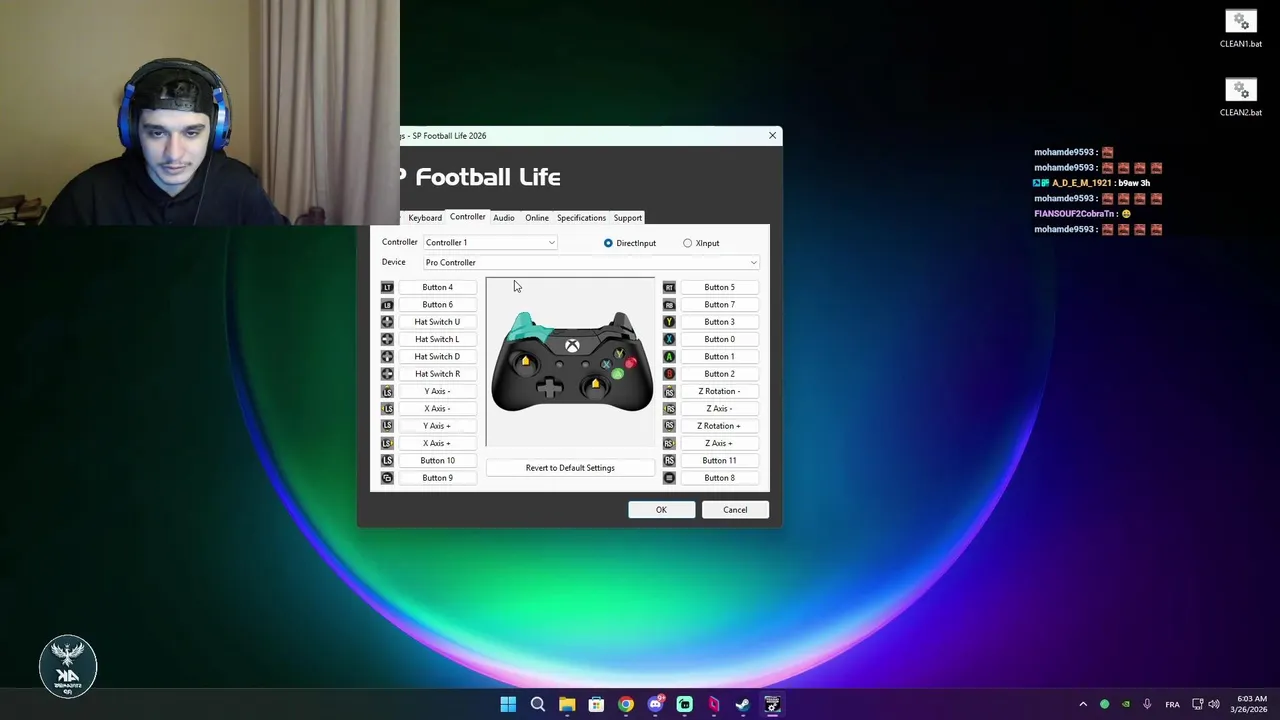Image resolution: width=1280 pixels, height=720 pixels.
Task: Click the Cancel button
Action: click(x=735, y=510)
